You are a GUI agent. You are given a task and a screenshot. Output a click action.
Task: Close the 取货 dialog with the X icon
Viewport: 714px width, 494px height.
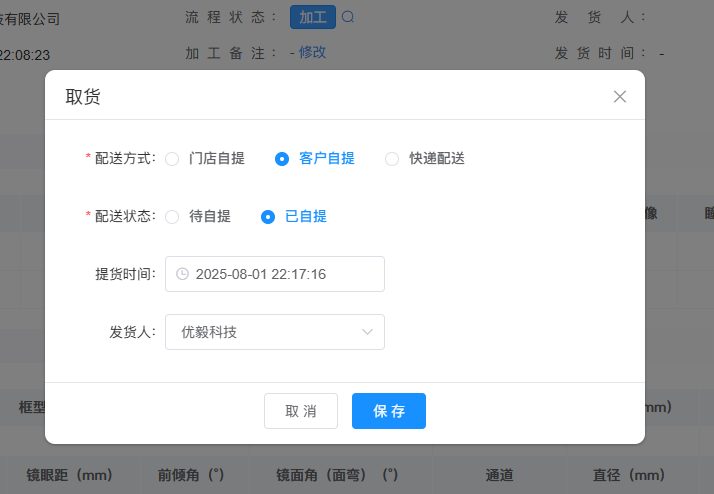pos(620,97)
